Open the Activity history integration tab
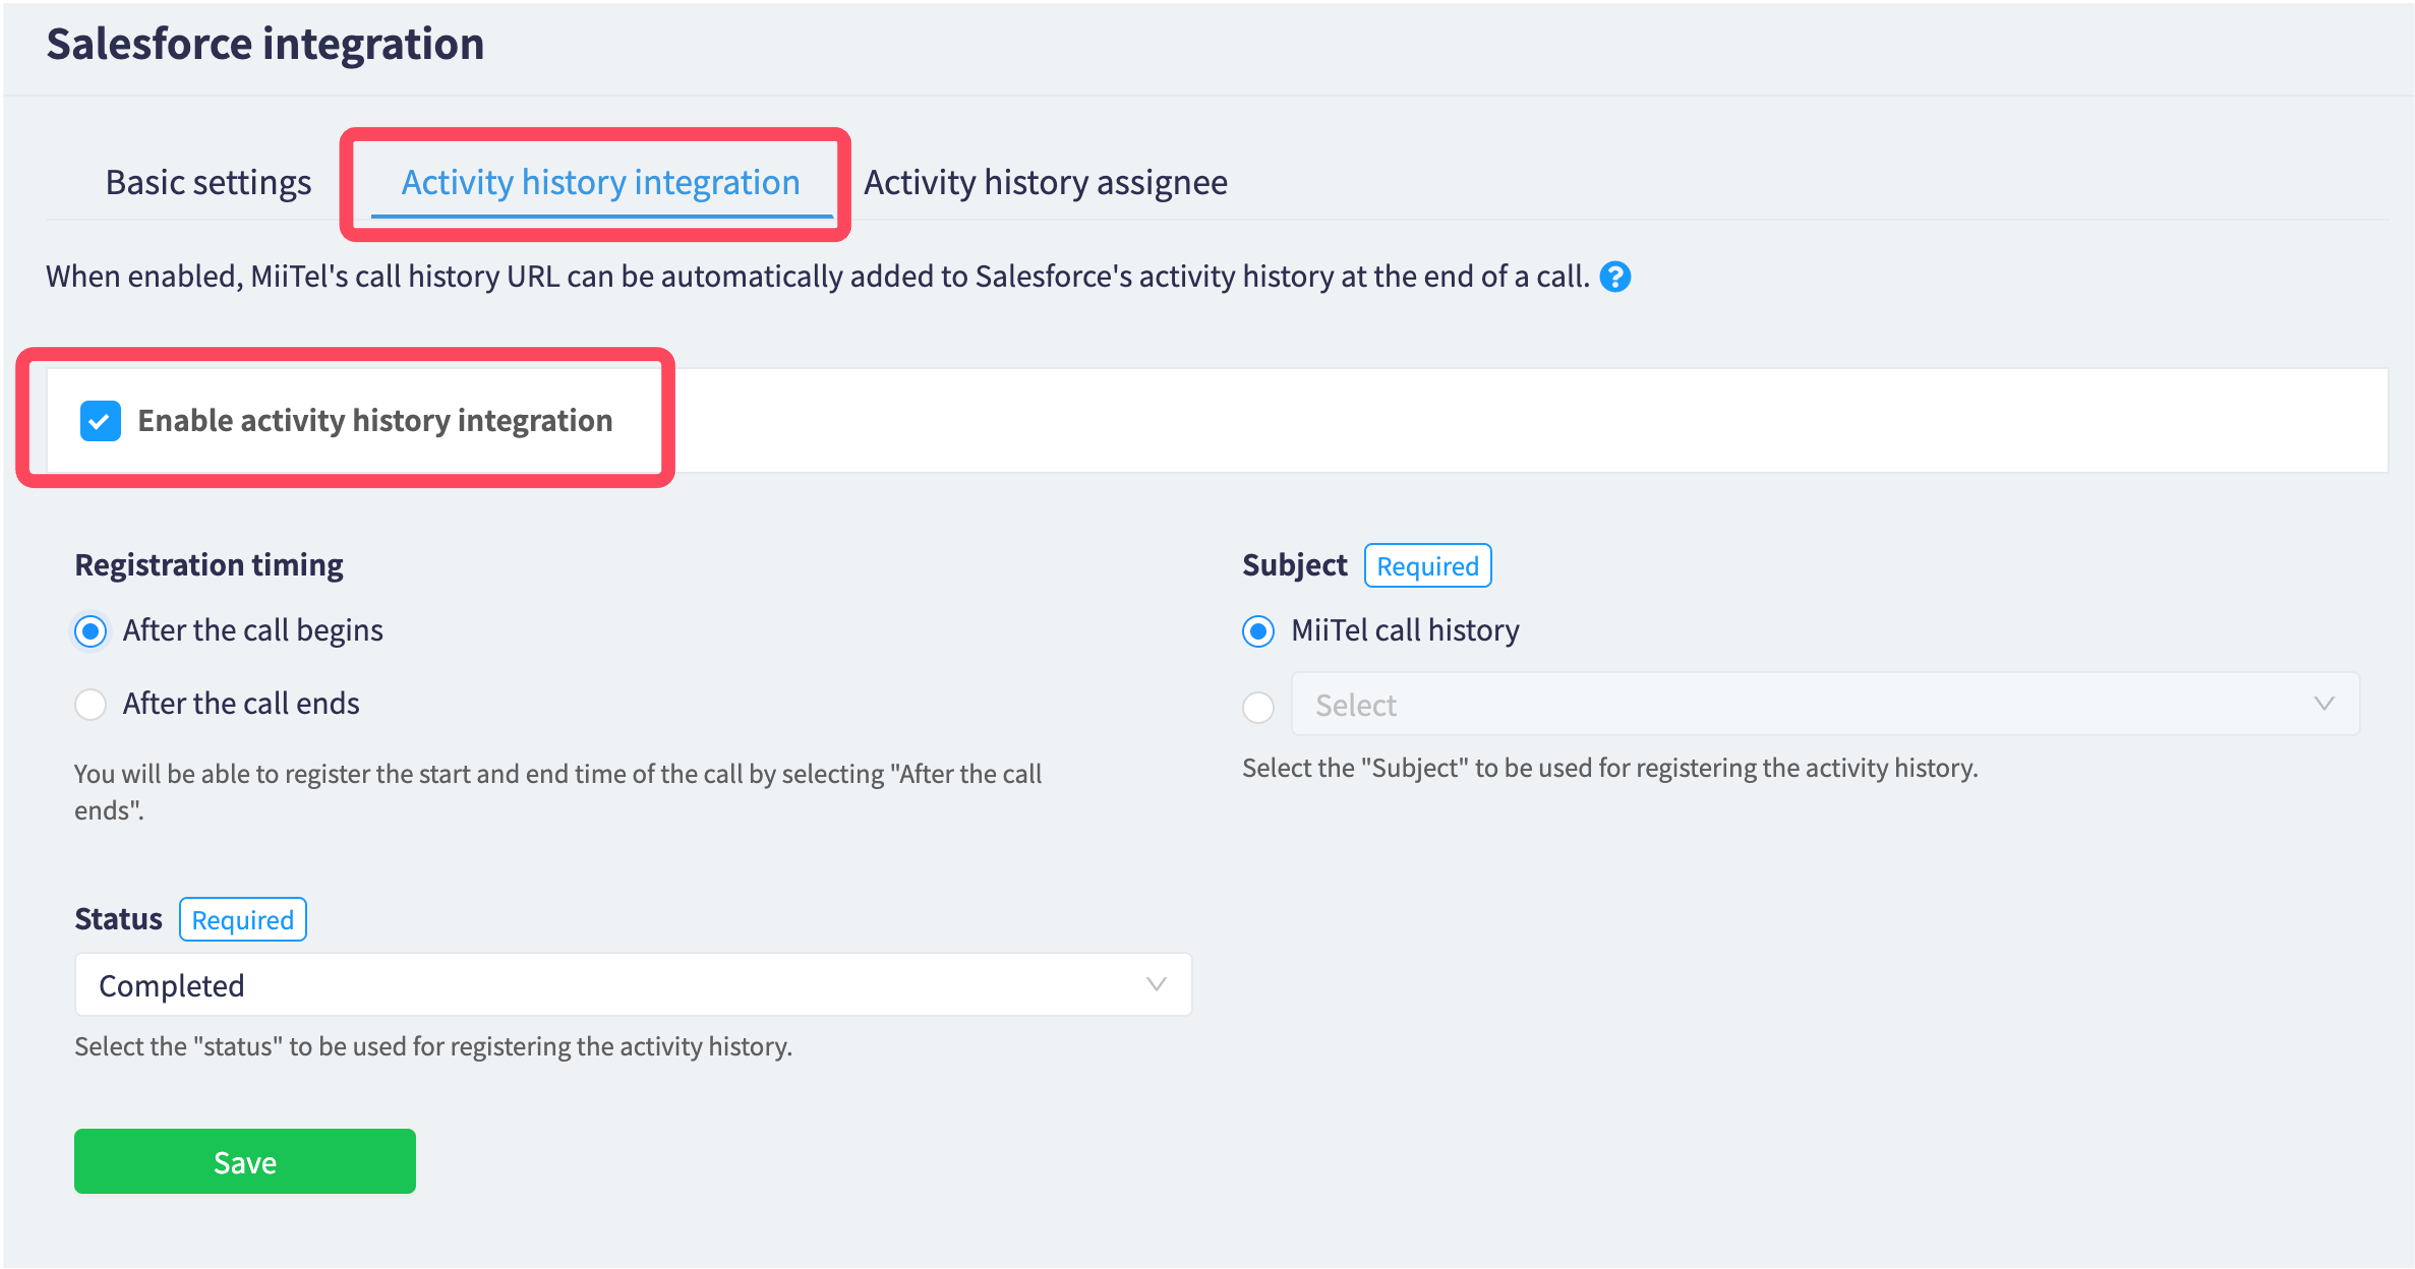Image resolution: width=2415 pixels, height=1269 pixels. 599,182
